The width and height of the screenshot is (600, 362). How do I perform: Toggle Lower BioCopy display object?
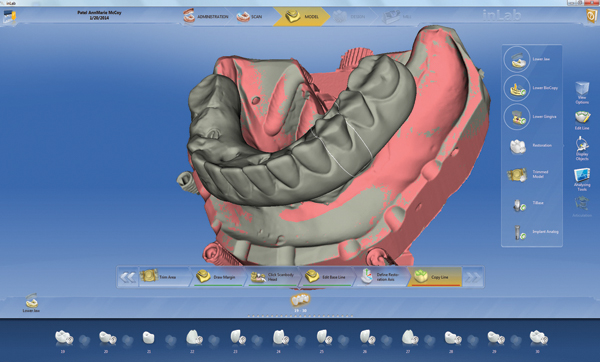(x=530, y=88)
